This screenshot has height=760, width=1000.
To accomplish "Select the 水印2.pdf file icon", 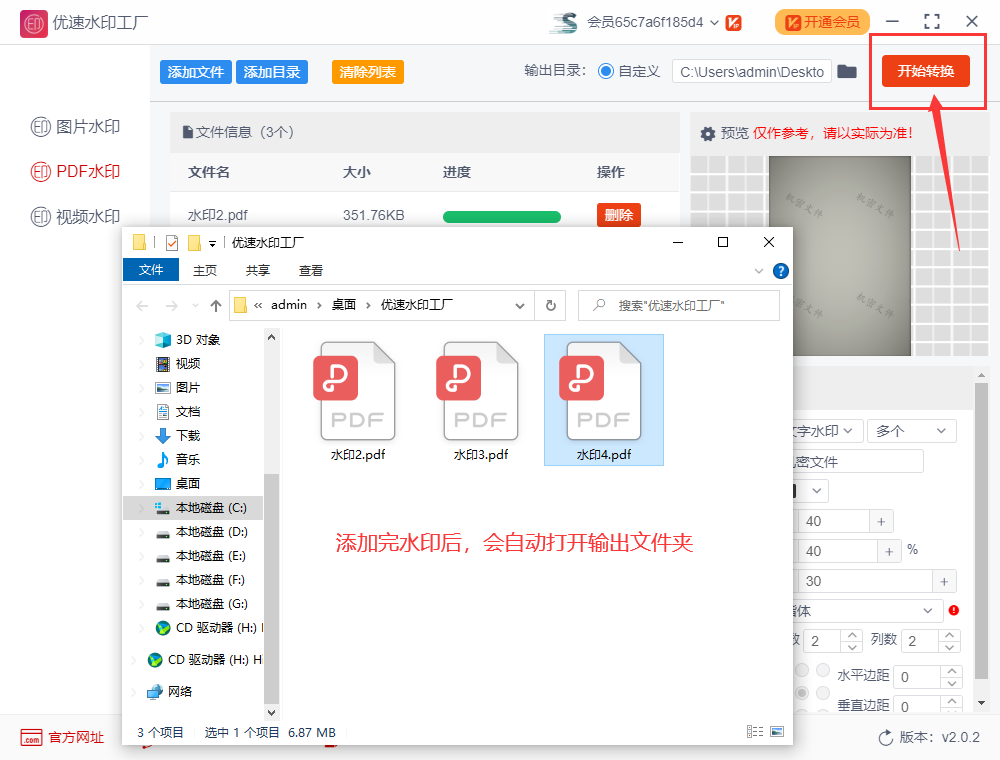I will pyautogui.click(x=357, y=391).
